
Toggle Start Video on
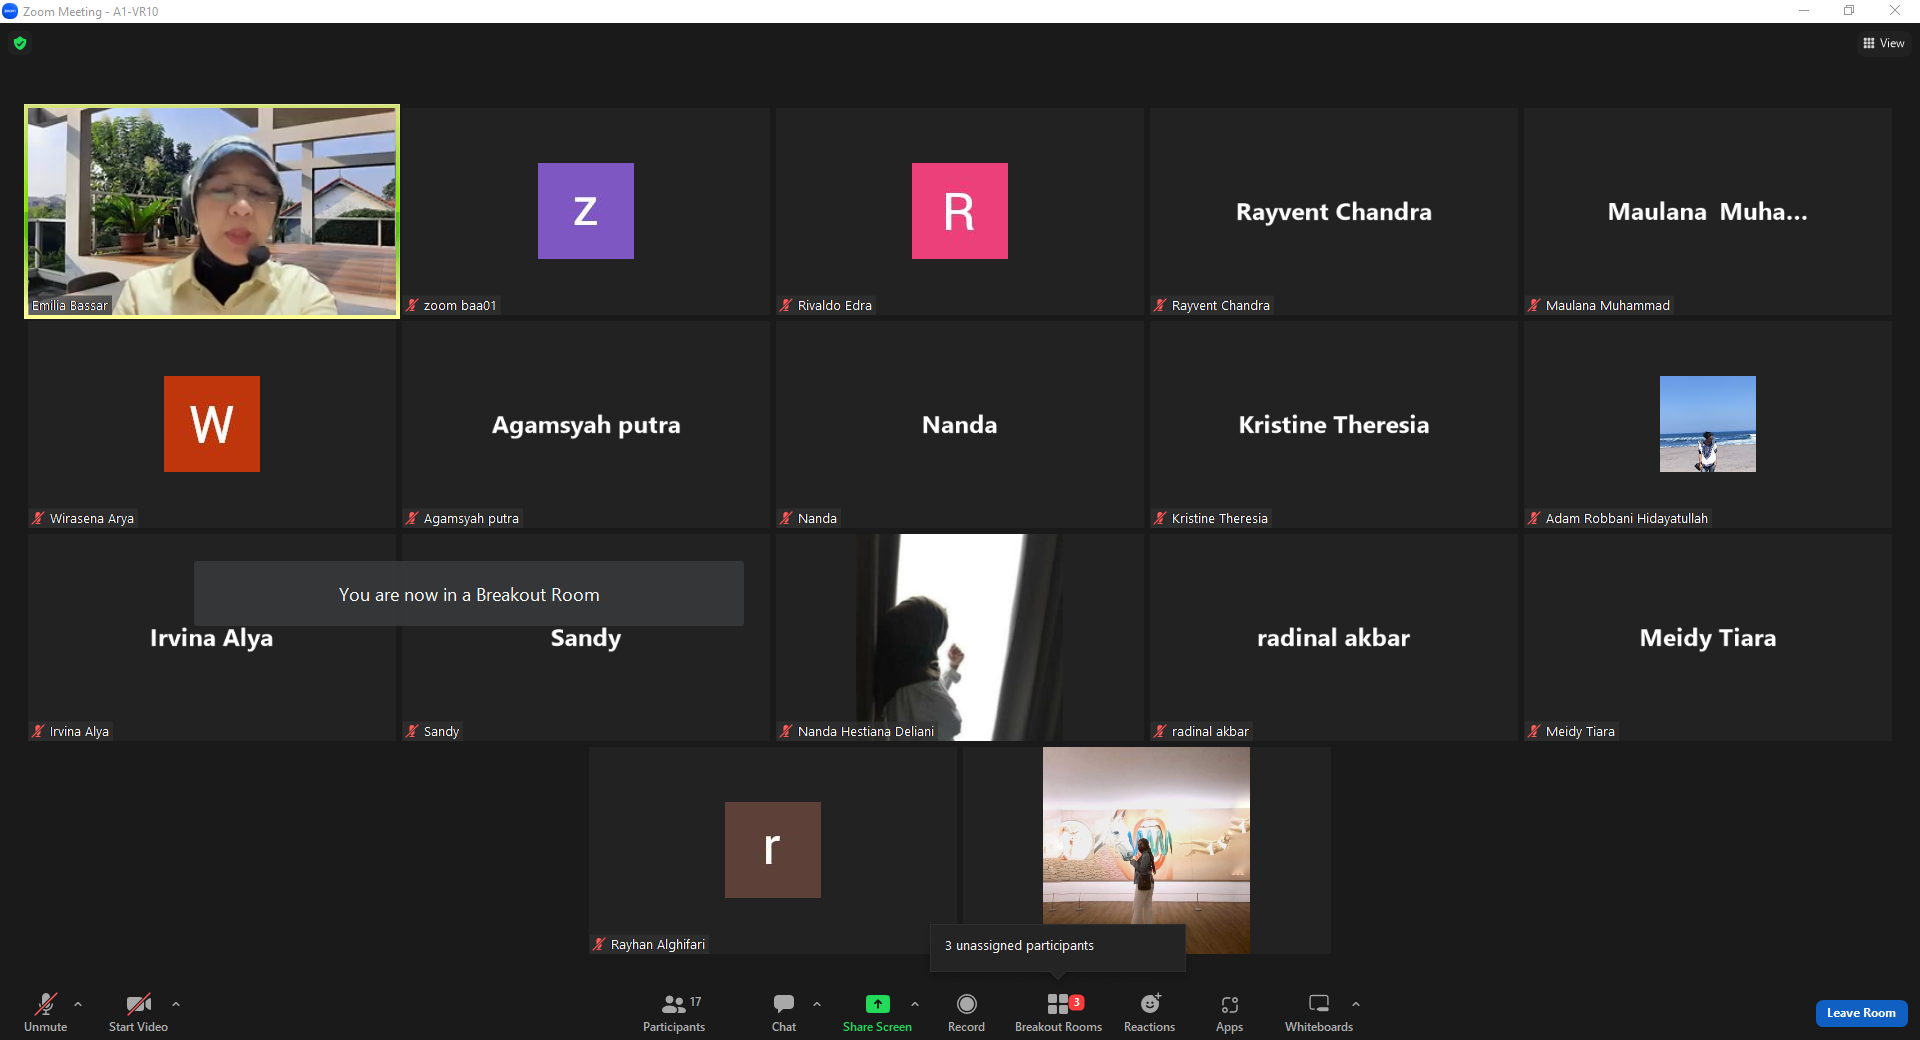point(138,1012)
